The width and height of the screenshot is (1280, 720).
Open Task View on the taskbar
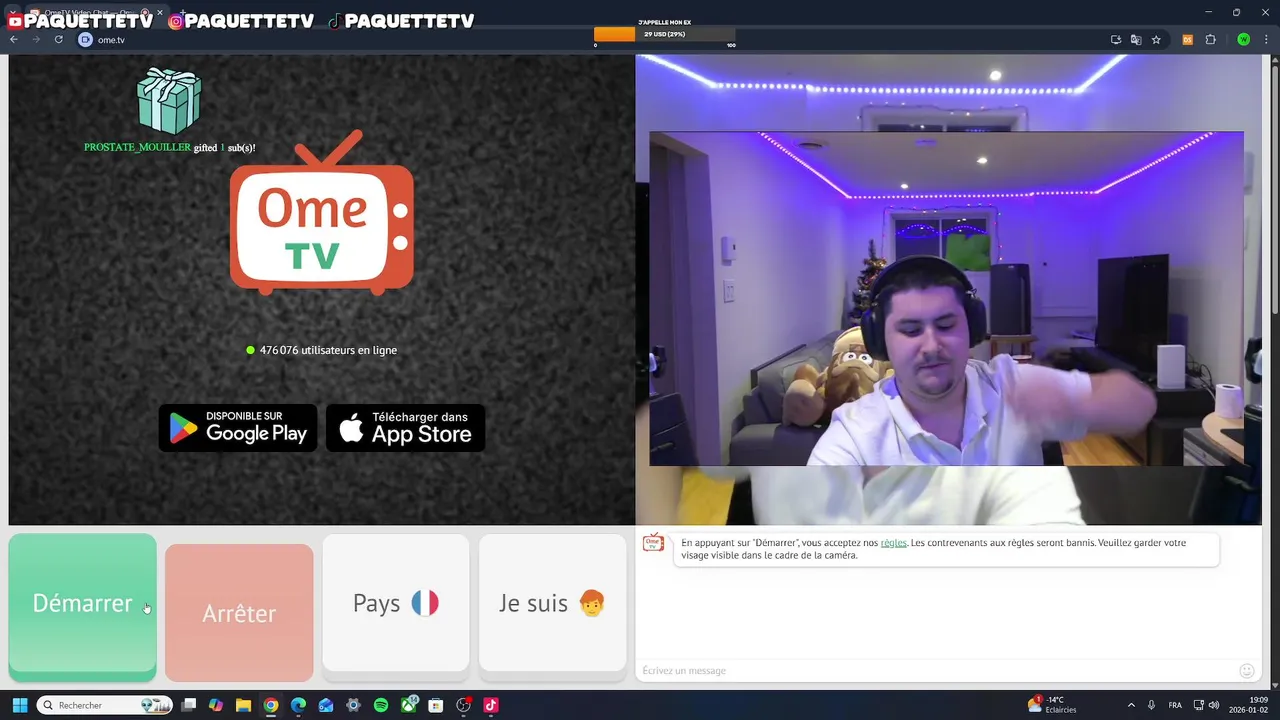[189, 705]
